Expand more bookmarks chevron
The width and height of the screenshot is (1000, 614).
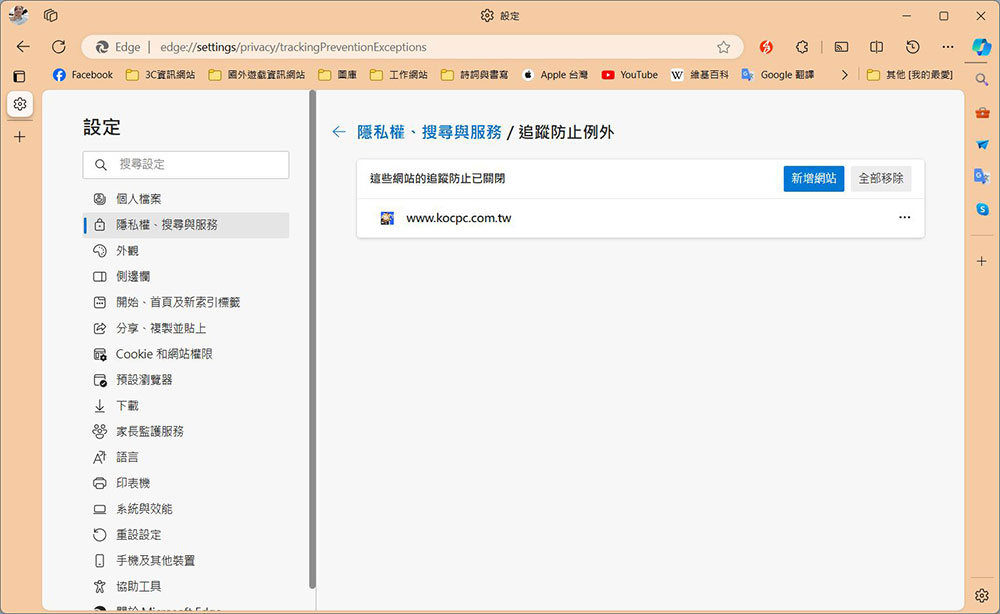844,75
